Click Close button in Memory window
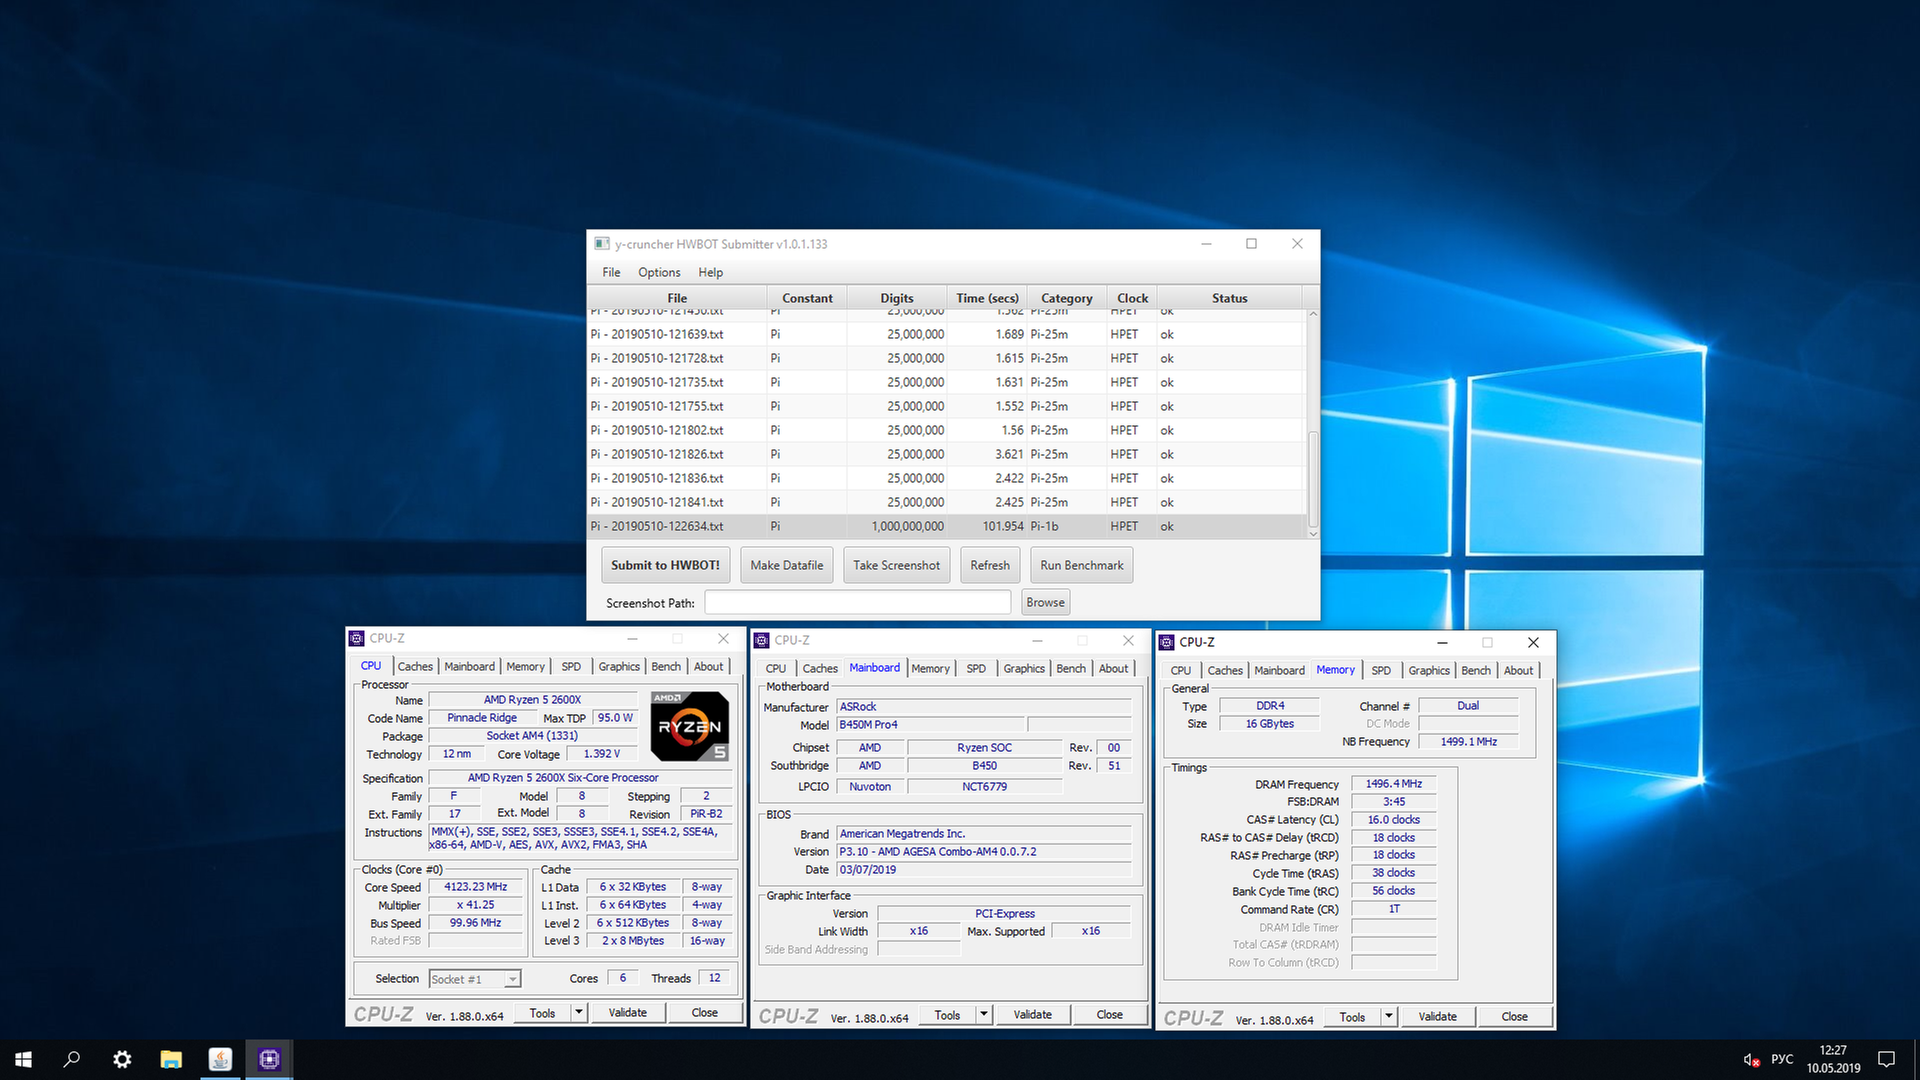 pos(1514,1017)
